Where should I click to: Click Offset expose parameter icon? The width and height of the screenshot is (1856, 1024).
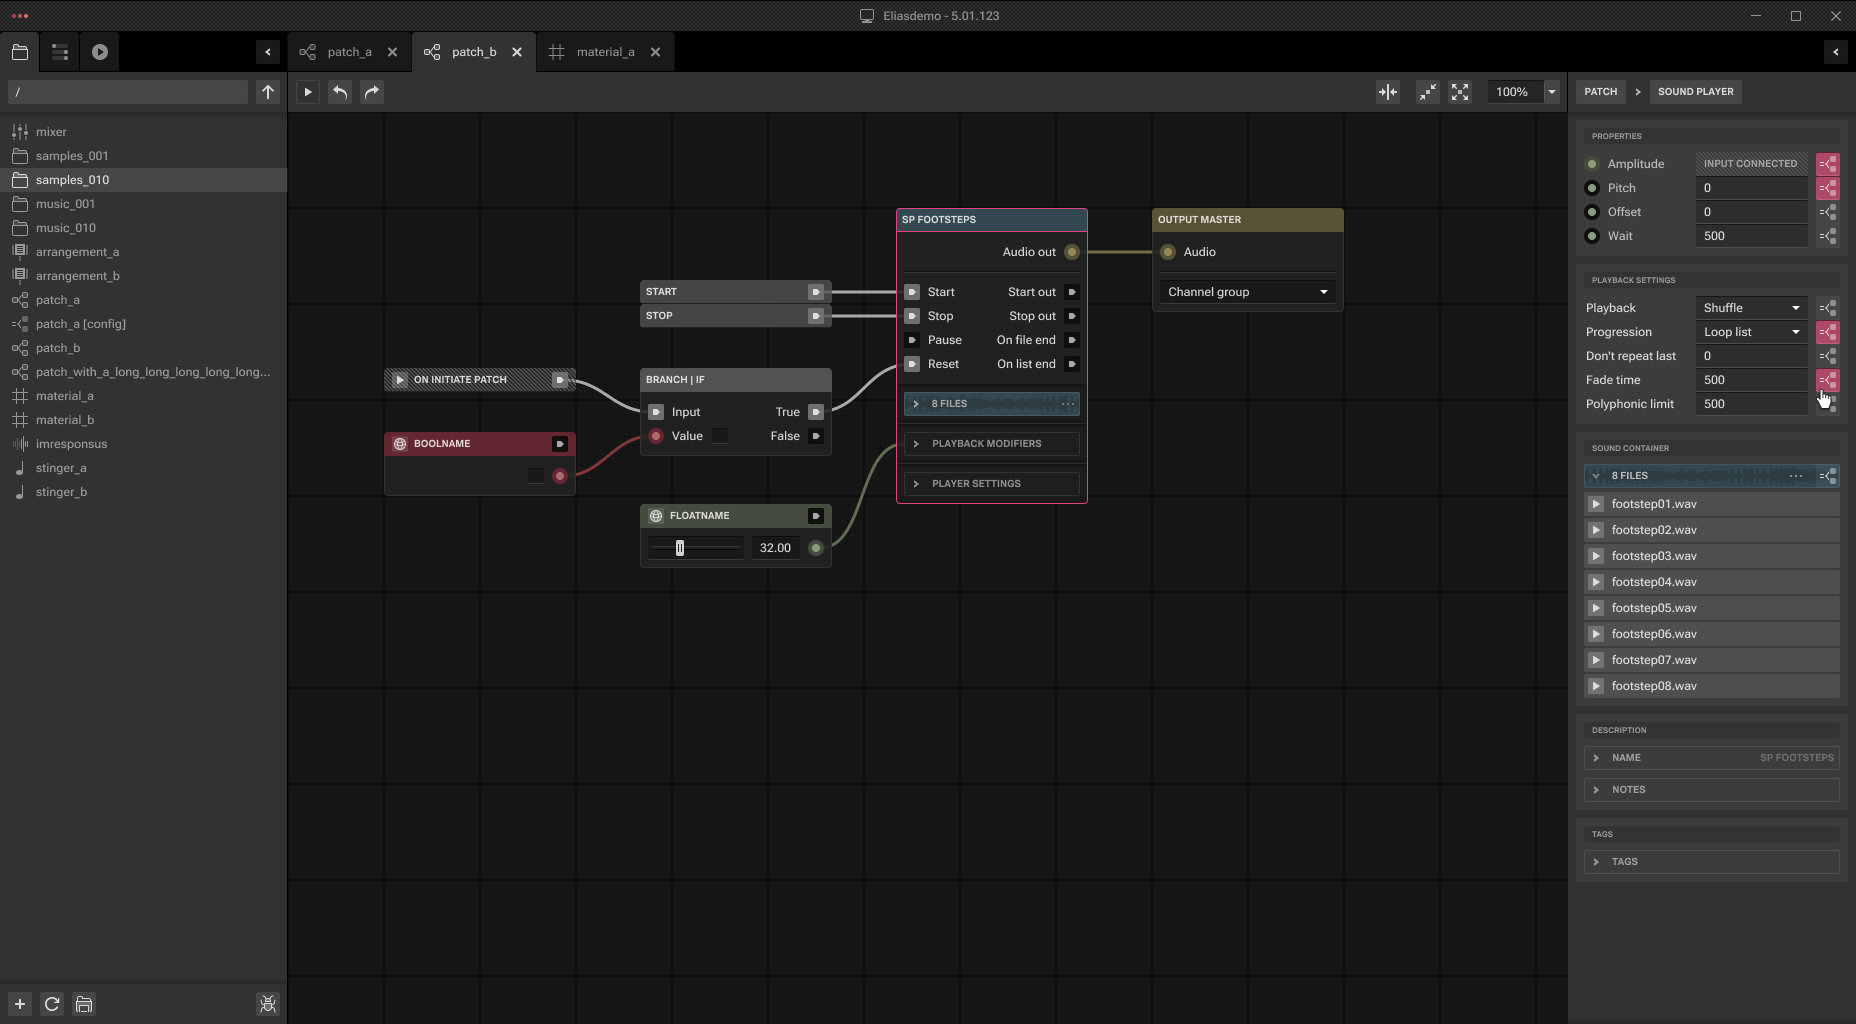point(1828,212)
